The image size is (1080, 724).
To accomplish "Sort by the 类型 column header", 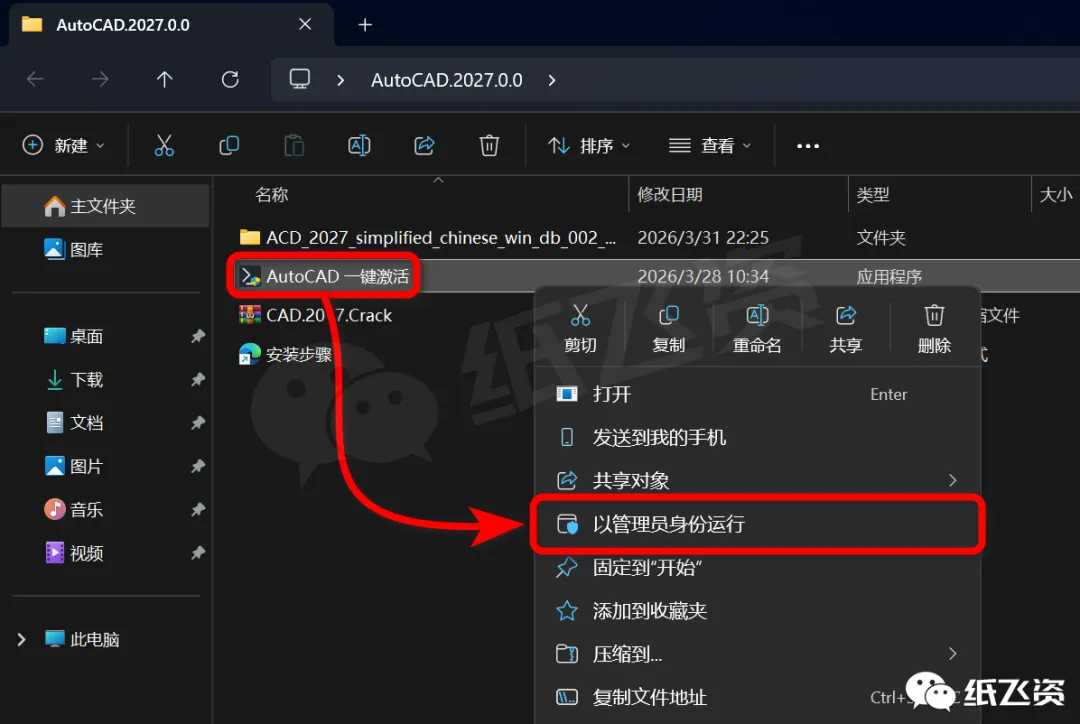I will [873, 195].
